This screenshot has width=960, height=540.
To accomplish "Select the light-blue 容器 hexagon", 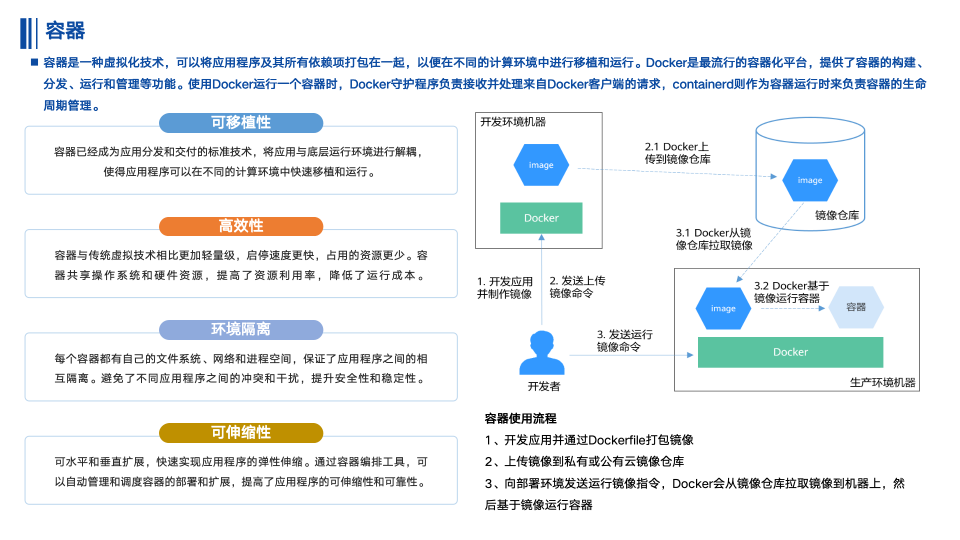I will [856, 307].
